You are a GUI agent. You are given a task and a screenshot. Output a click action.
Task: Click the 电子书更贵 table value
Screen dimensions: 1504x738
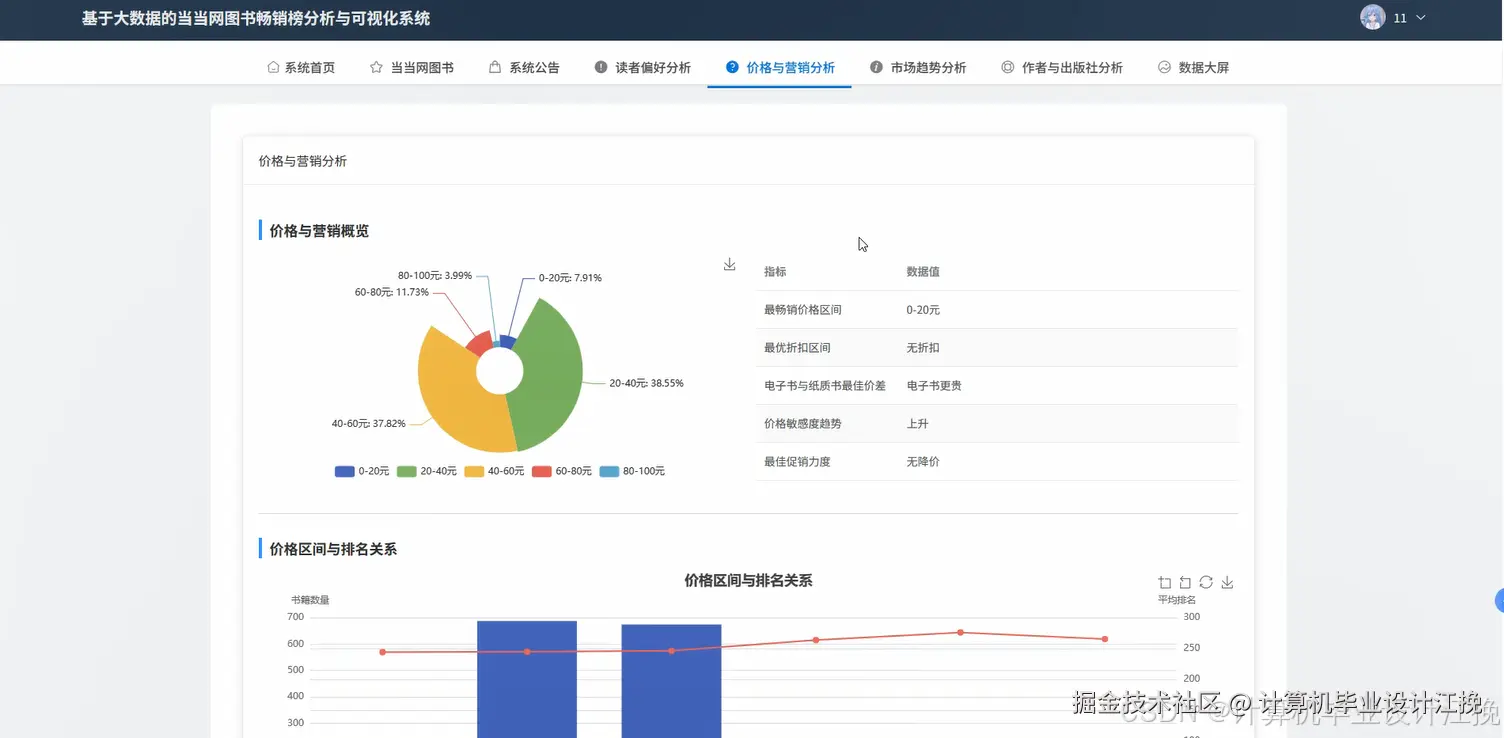(x=934, y=386)
